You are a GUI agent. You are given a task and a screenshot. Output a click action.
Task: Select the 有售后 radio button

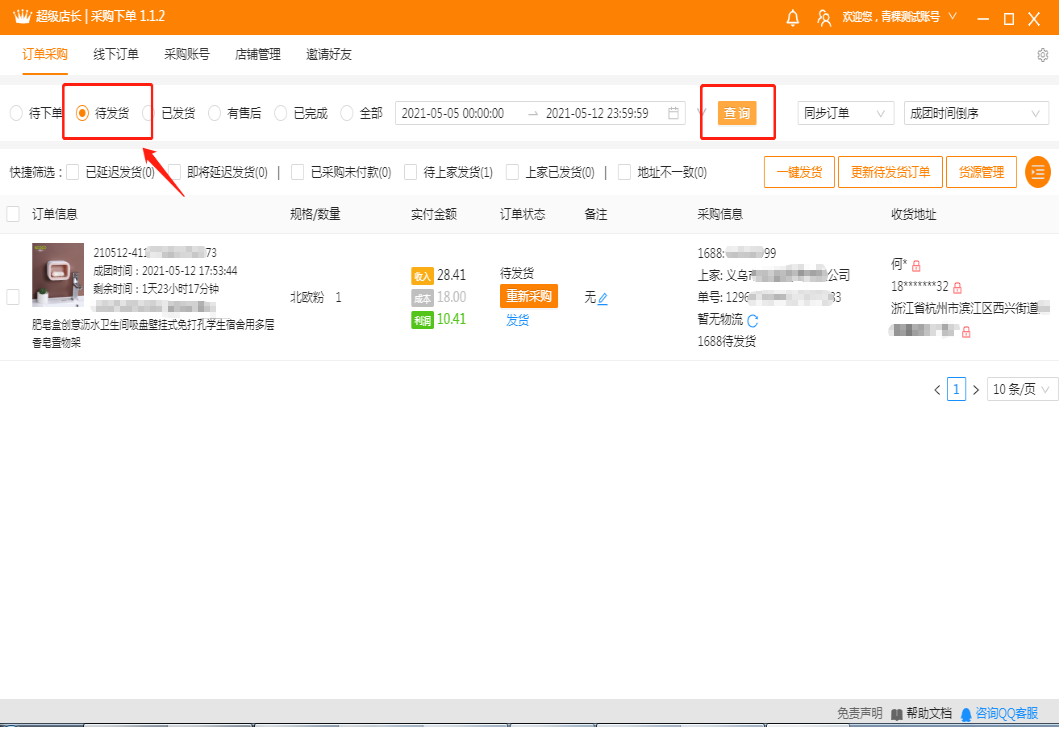214,113
